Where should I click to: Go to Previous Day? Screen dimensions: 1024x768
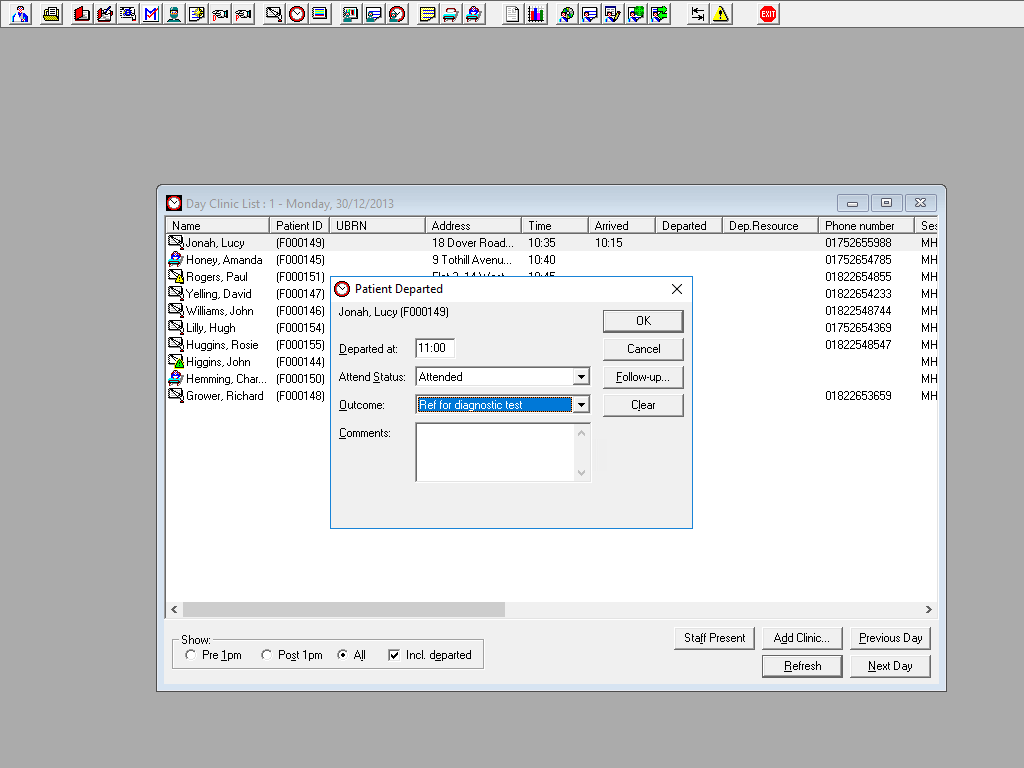890,638
